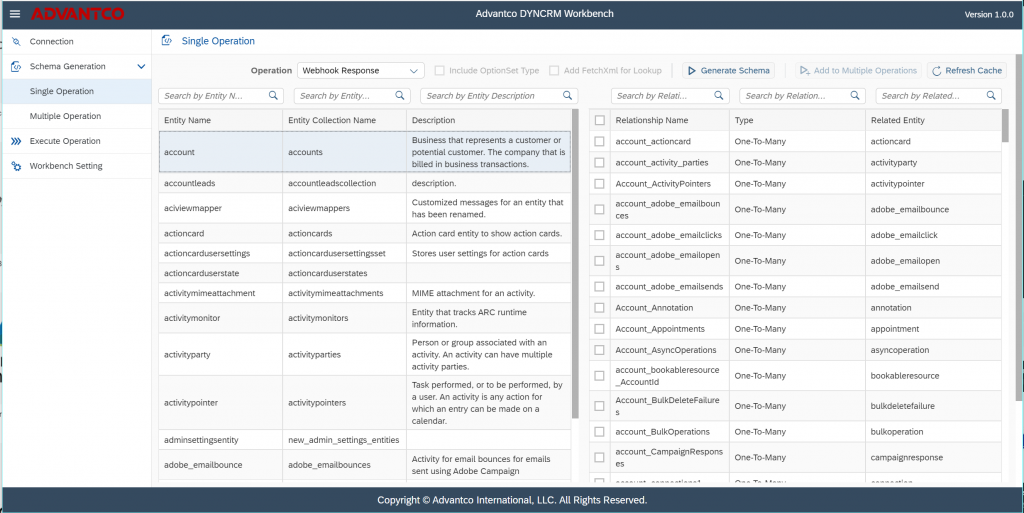The width and height of the screenshot is (1024, 513).
Task: Select the activitymimeattachment entity row
Action: point(364,293)
